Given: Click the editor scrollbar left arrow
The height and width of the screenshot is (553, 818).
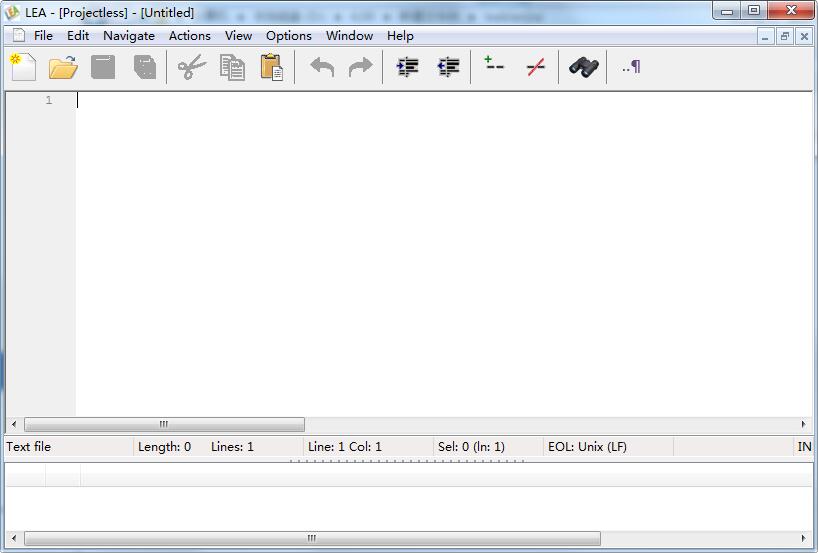Looking at the screenshot, I should click(x=14, y=424).
